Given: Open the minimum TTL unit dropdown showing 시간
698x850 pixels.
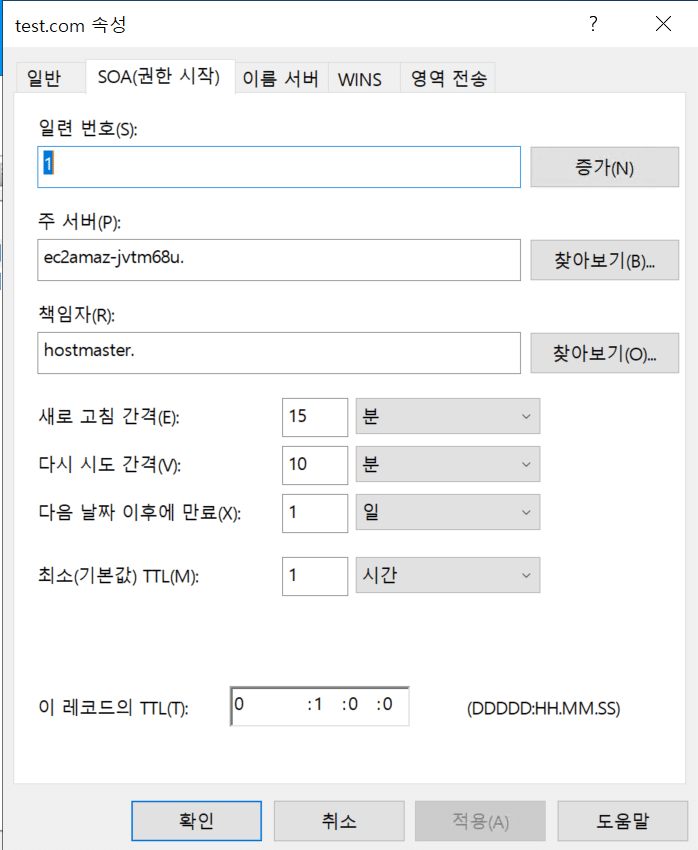Looking at the screenshot, I should 447,575.
